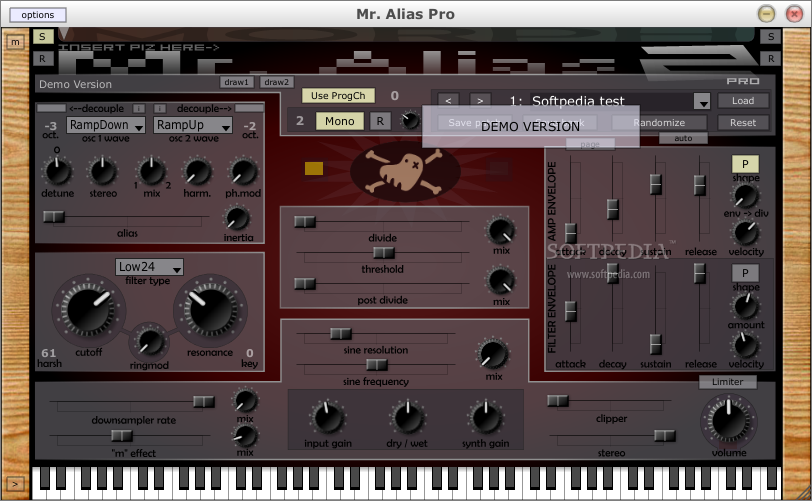The height and width of the screenshot is (501, 812).
Task: Click the yellow indicator square
Action: [x=314, y=168]
